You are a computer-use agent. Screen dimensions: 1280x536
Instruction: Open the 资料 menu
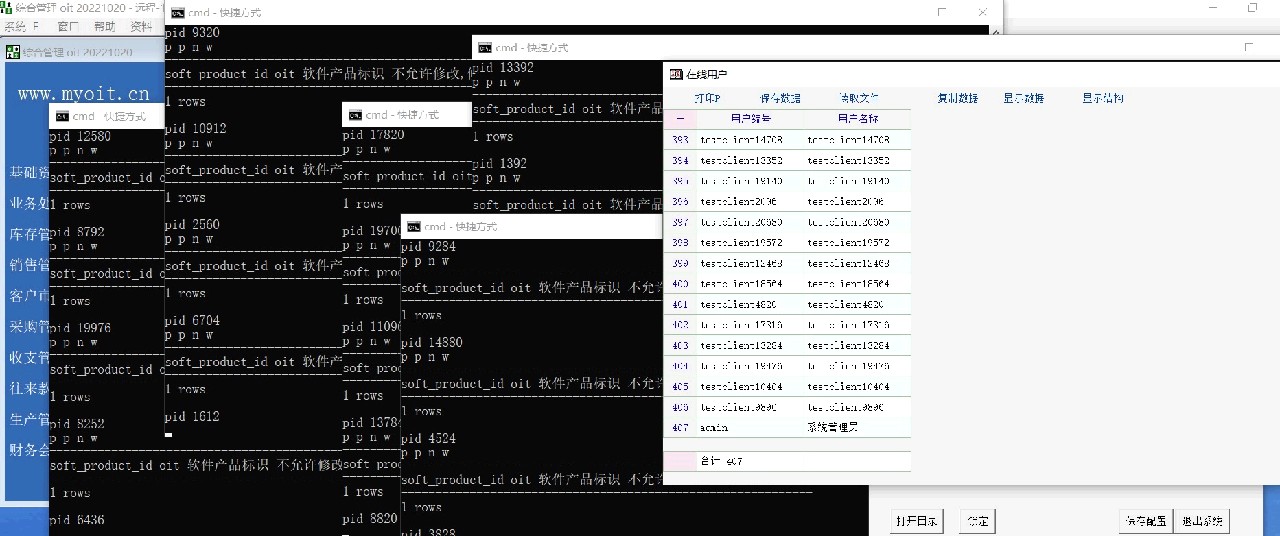pyautogui.click(x=142, y=26)
